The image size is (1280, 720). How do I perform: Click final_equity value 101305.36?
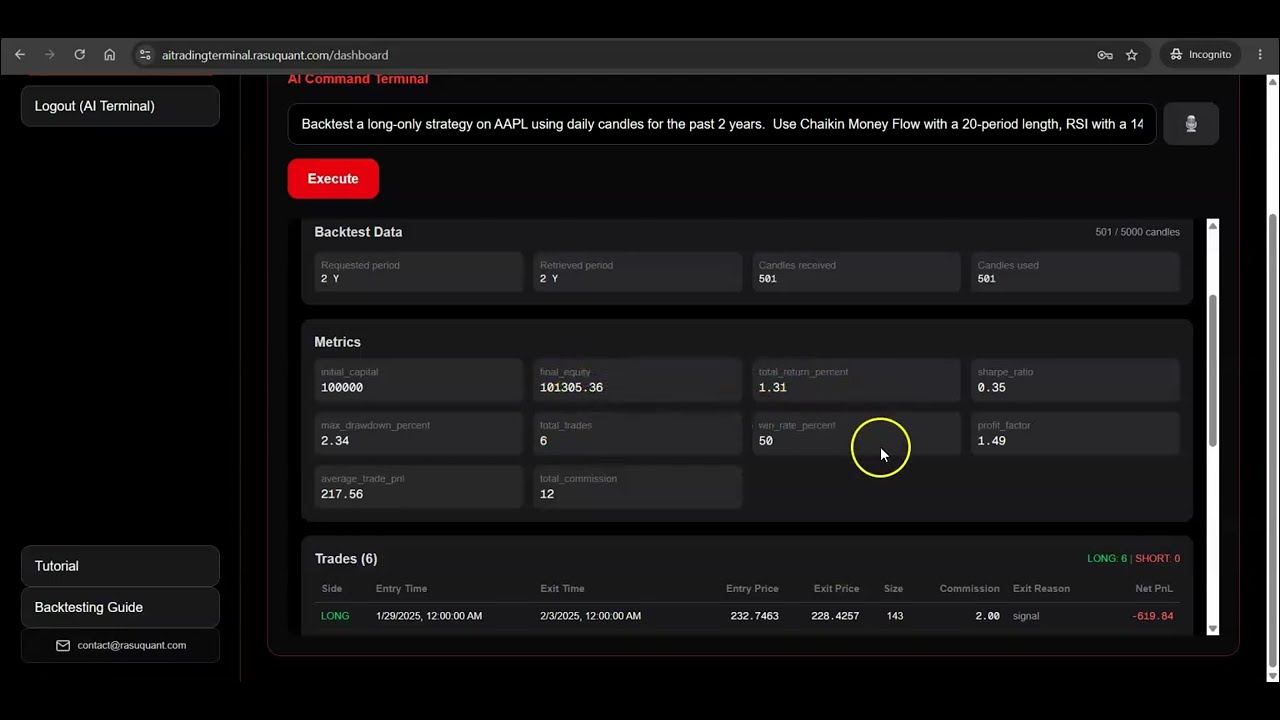[571, 388]
